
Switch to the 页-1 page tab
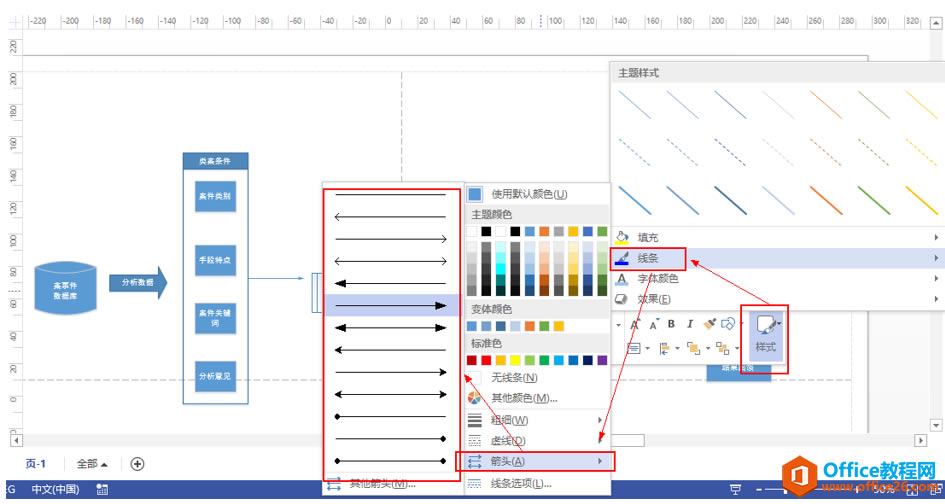coord(36,464)
